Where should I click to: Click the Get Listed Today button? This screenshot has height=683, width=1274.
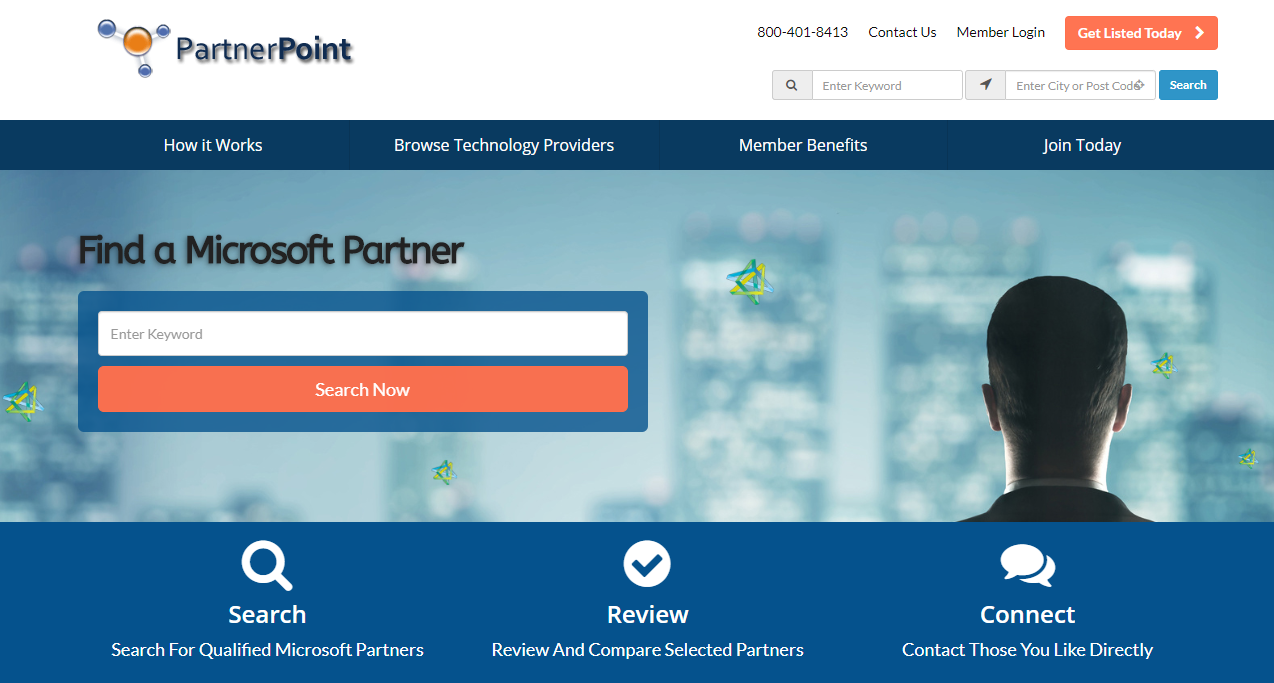tap(1141, 33)
